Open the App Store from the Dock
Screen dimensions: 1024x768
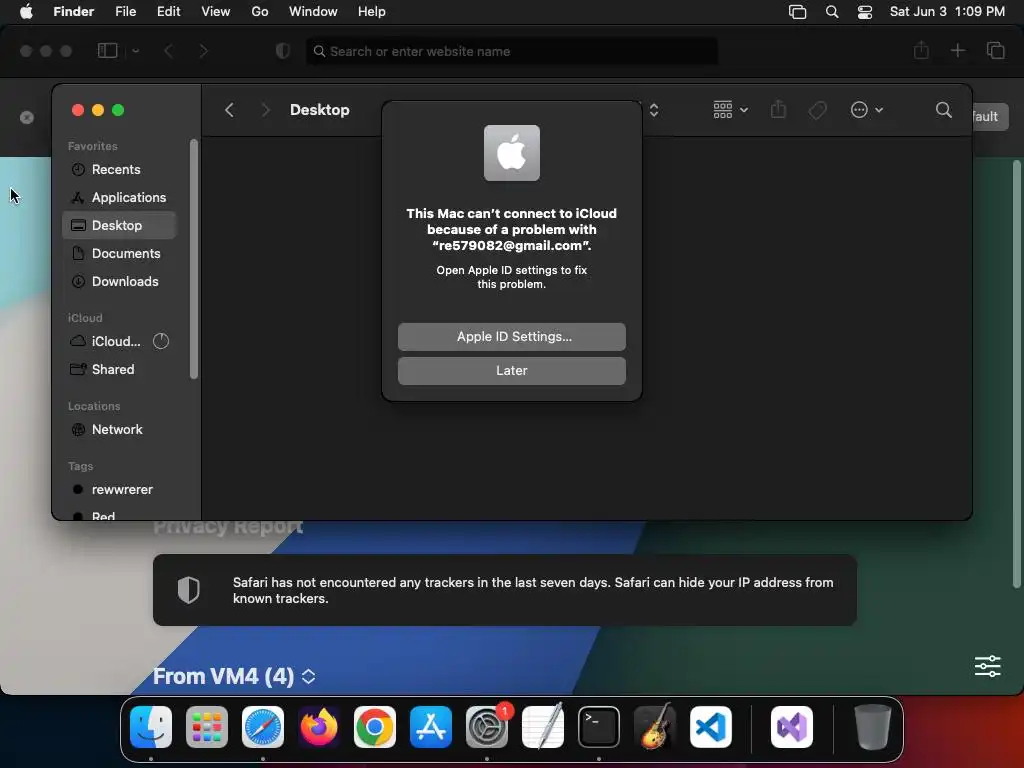430,727
